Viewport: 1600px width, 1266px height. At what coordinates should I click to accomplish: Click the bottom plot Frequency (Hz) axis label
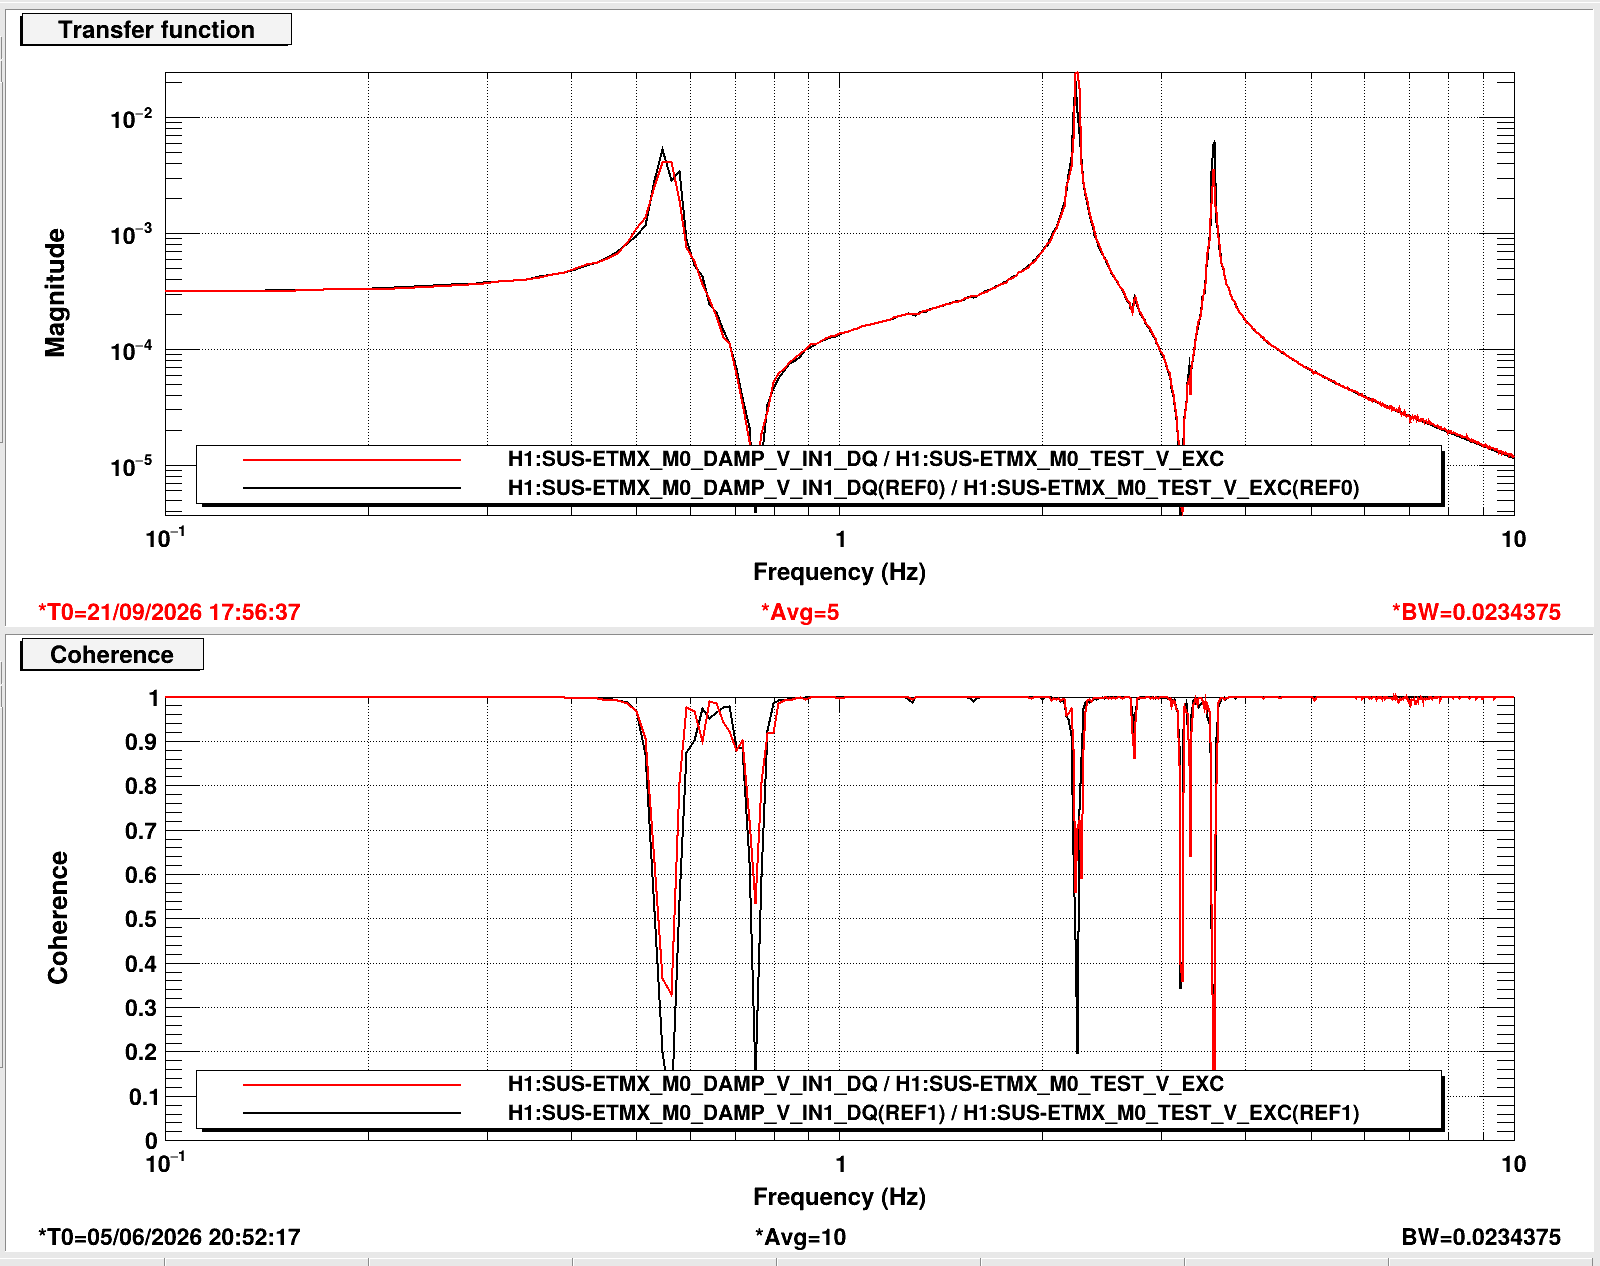click(839, 1197)
